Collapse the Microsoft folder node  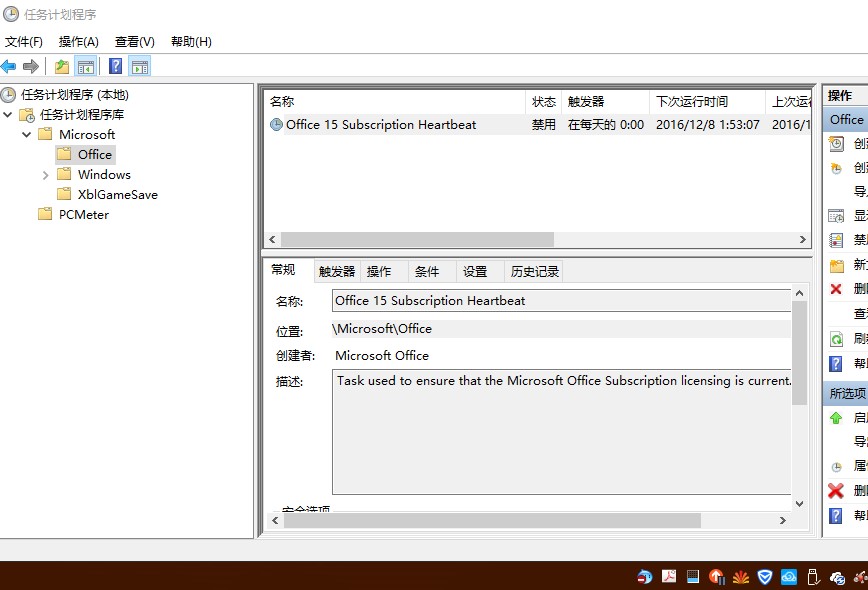pos(27,134)
